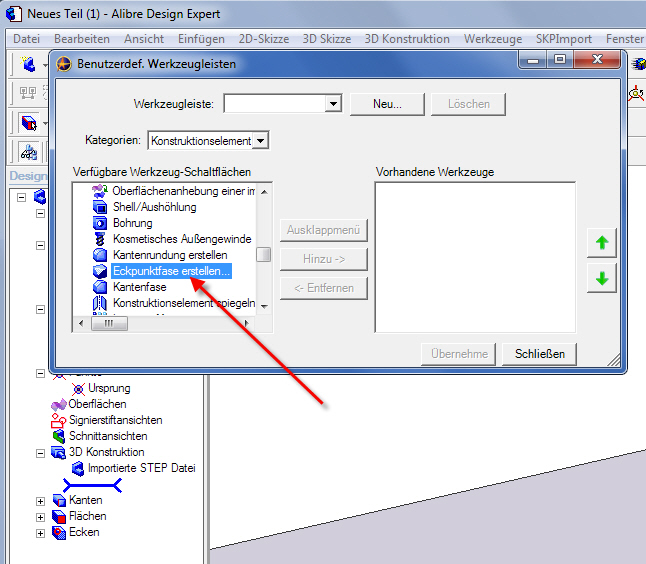Screen dimensions: 646x564
Task: Select Signierstiftansichten tree item
Action: click(x=116, y=420)
